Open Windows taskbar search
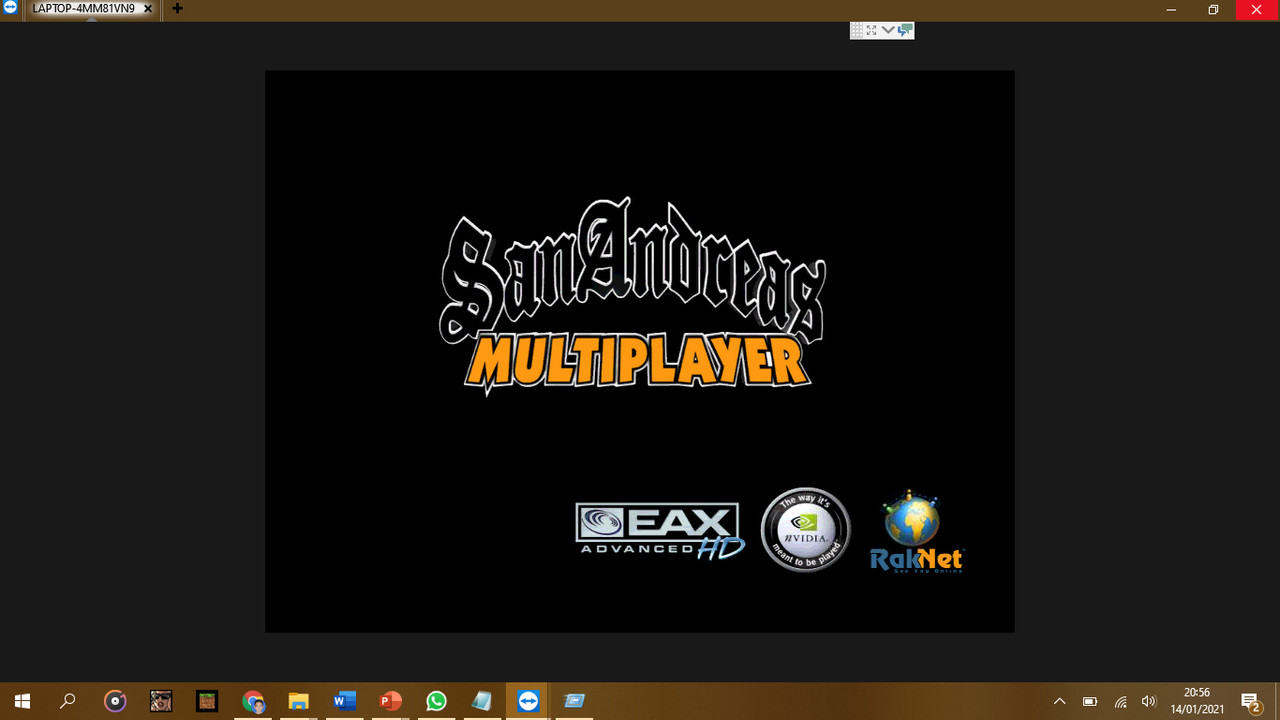The height and width of the screenshot is (720, 1280). [x=68, y=701]
